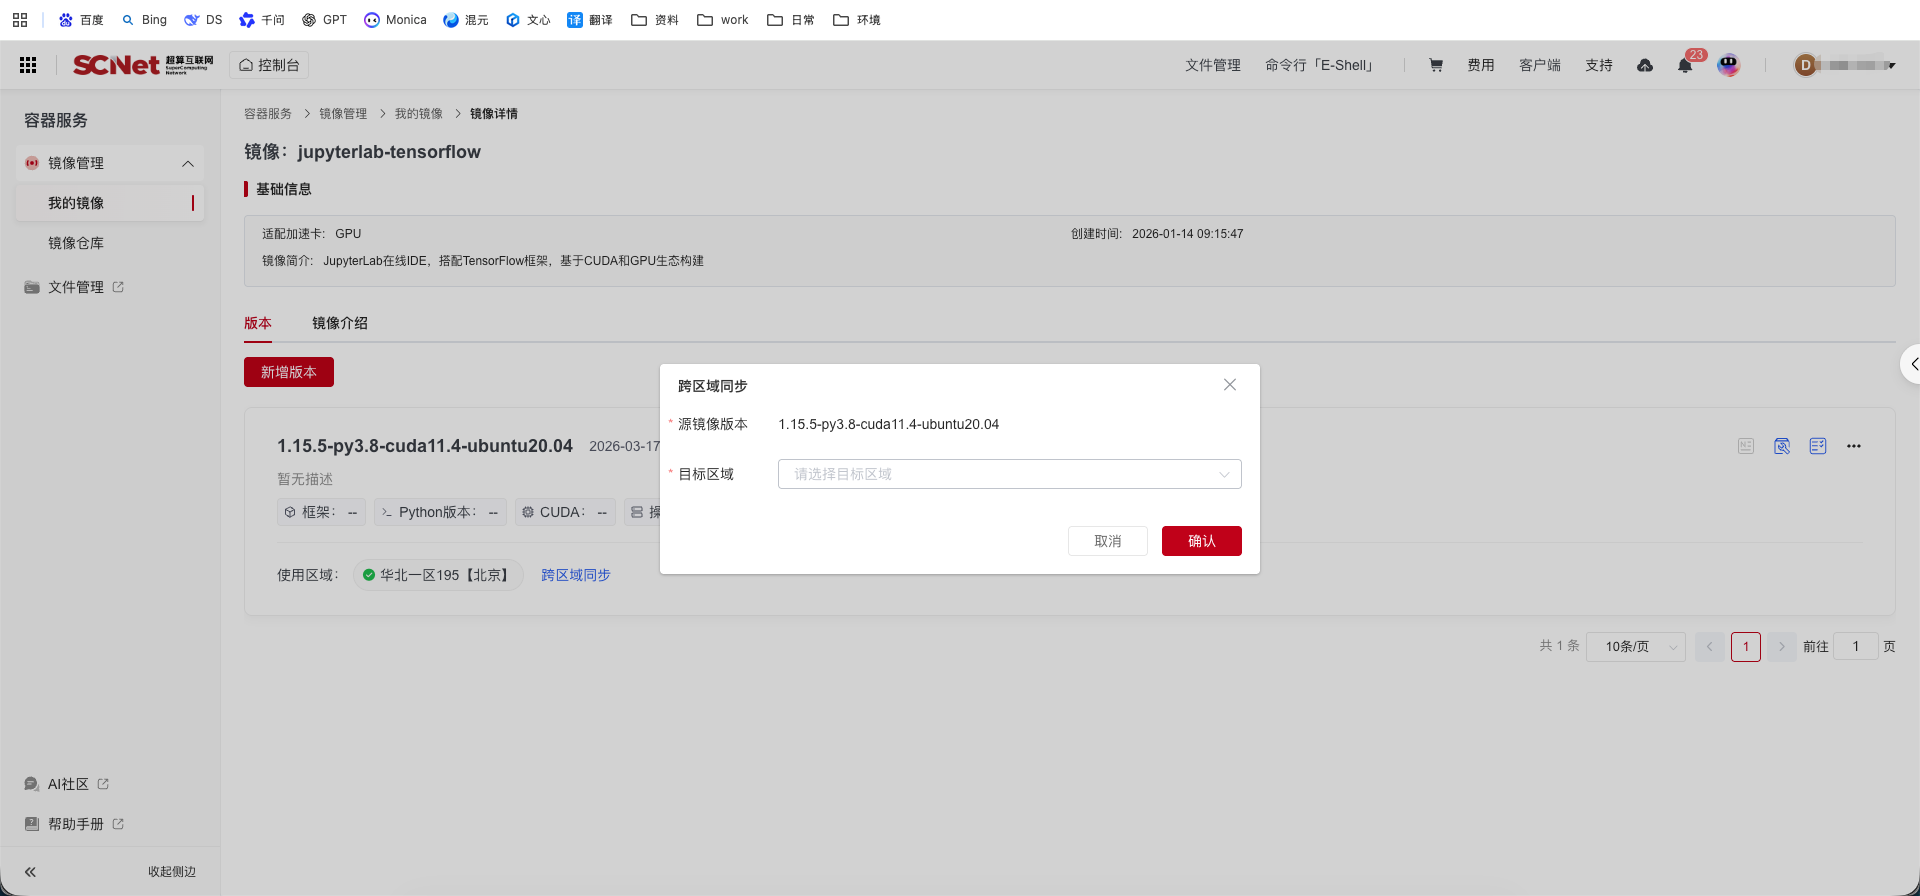The height and width of the screenshot is (896, 1920).
Task: Switch to the 版本 tab
Action: 258,323
